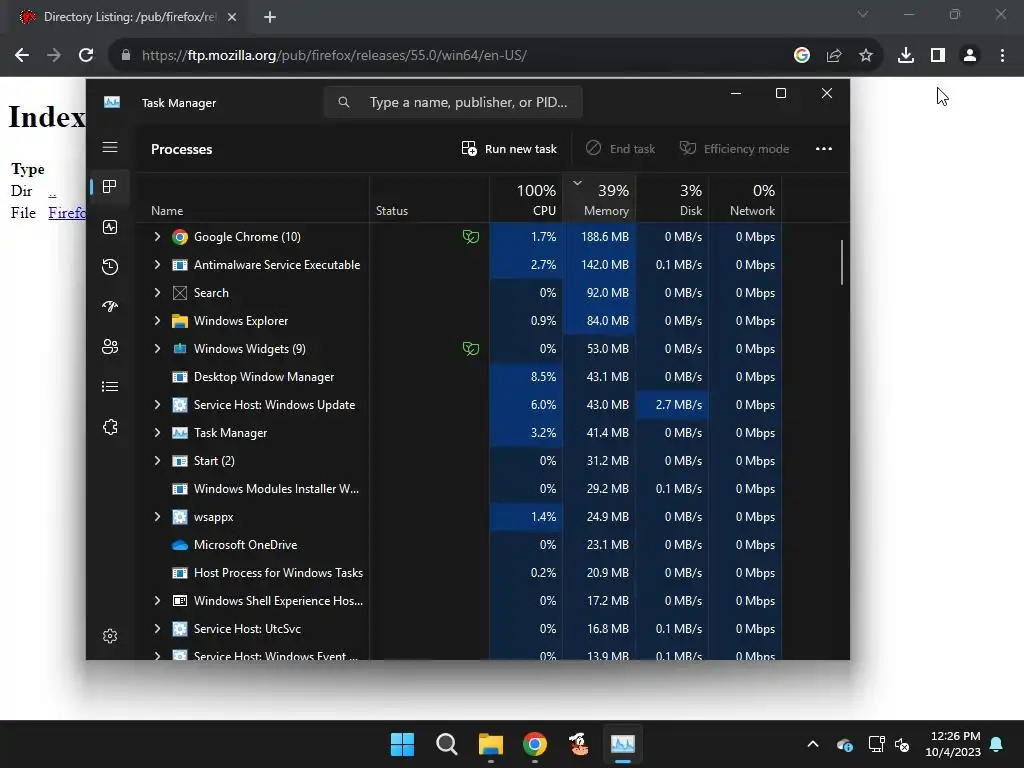This screenshot has height=768, width=1024.
Task: Click End task button
Action: tap(620, 149)
